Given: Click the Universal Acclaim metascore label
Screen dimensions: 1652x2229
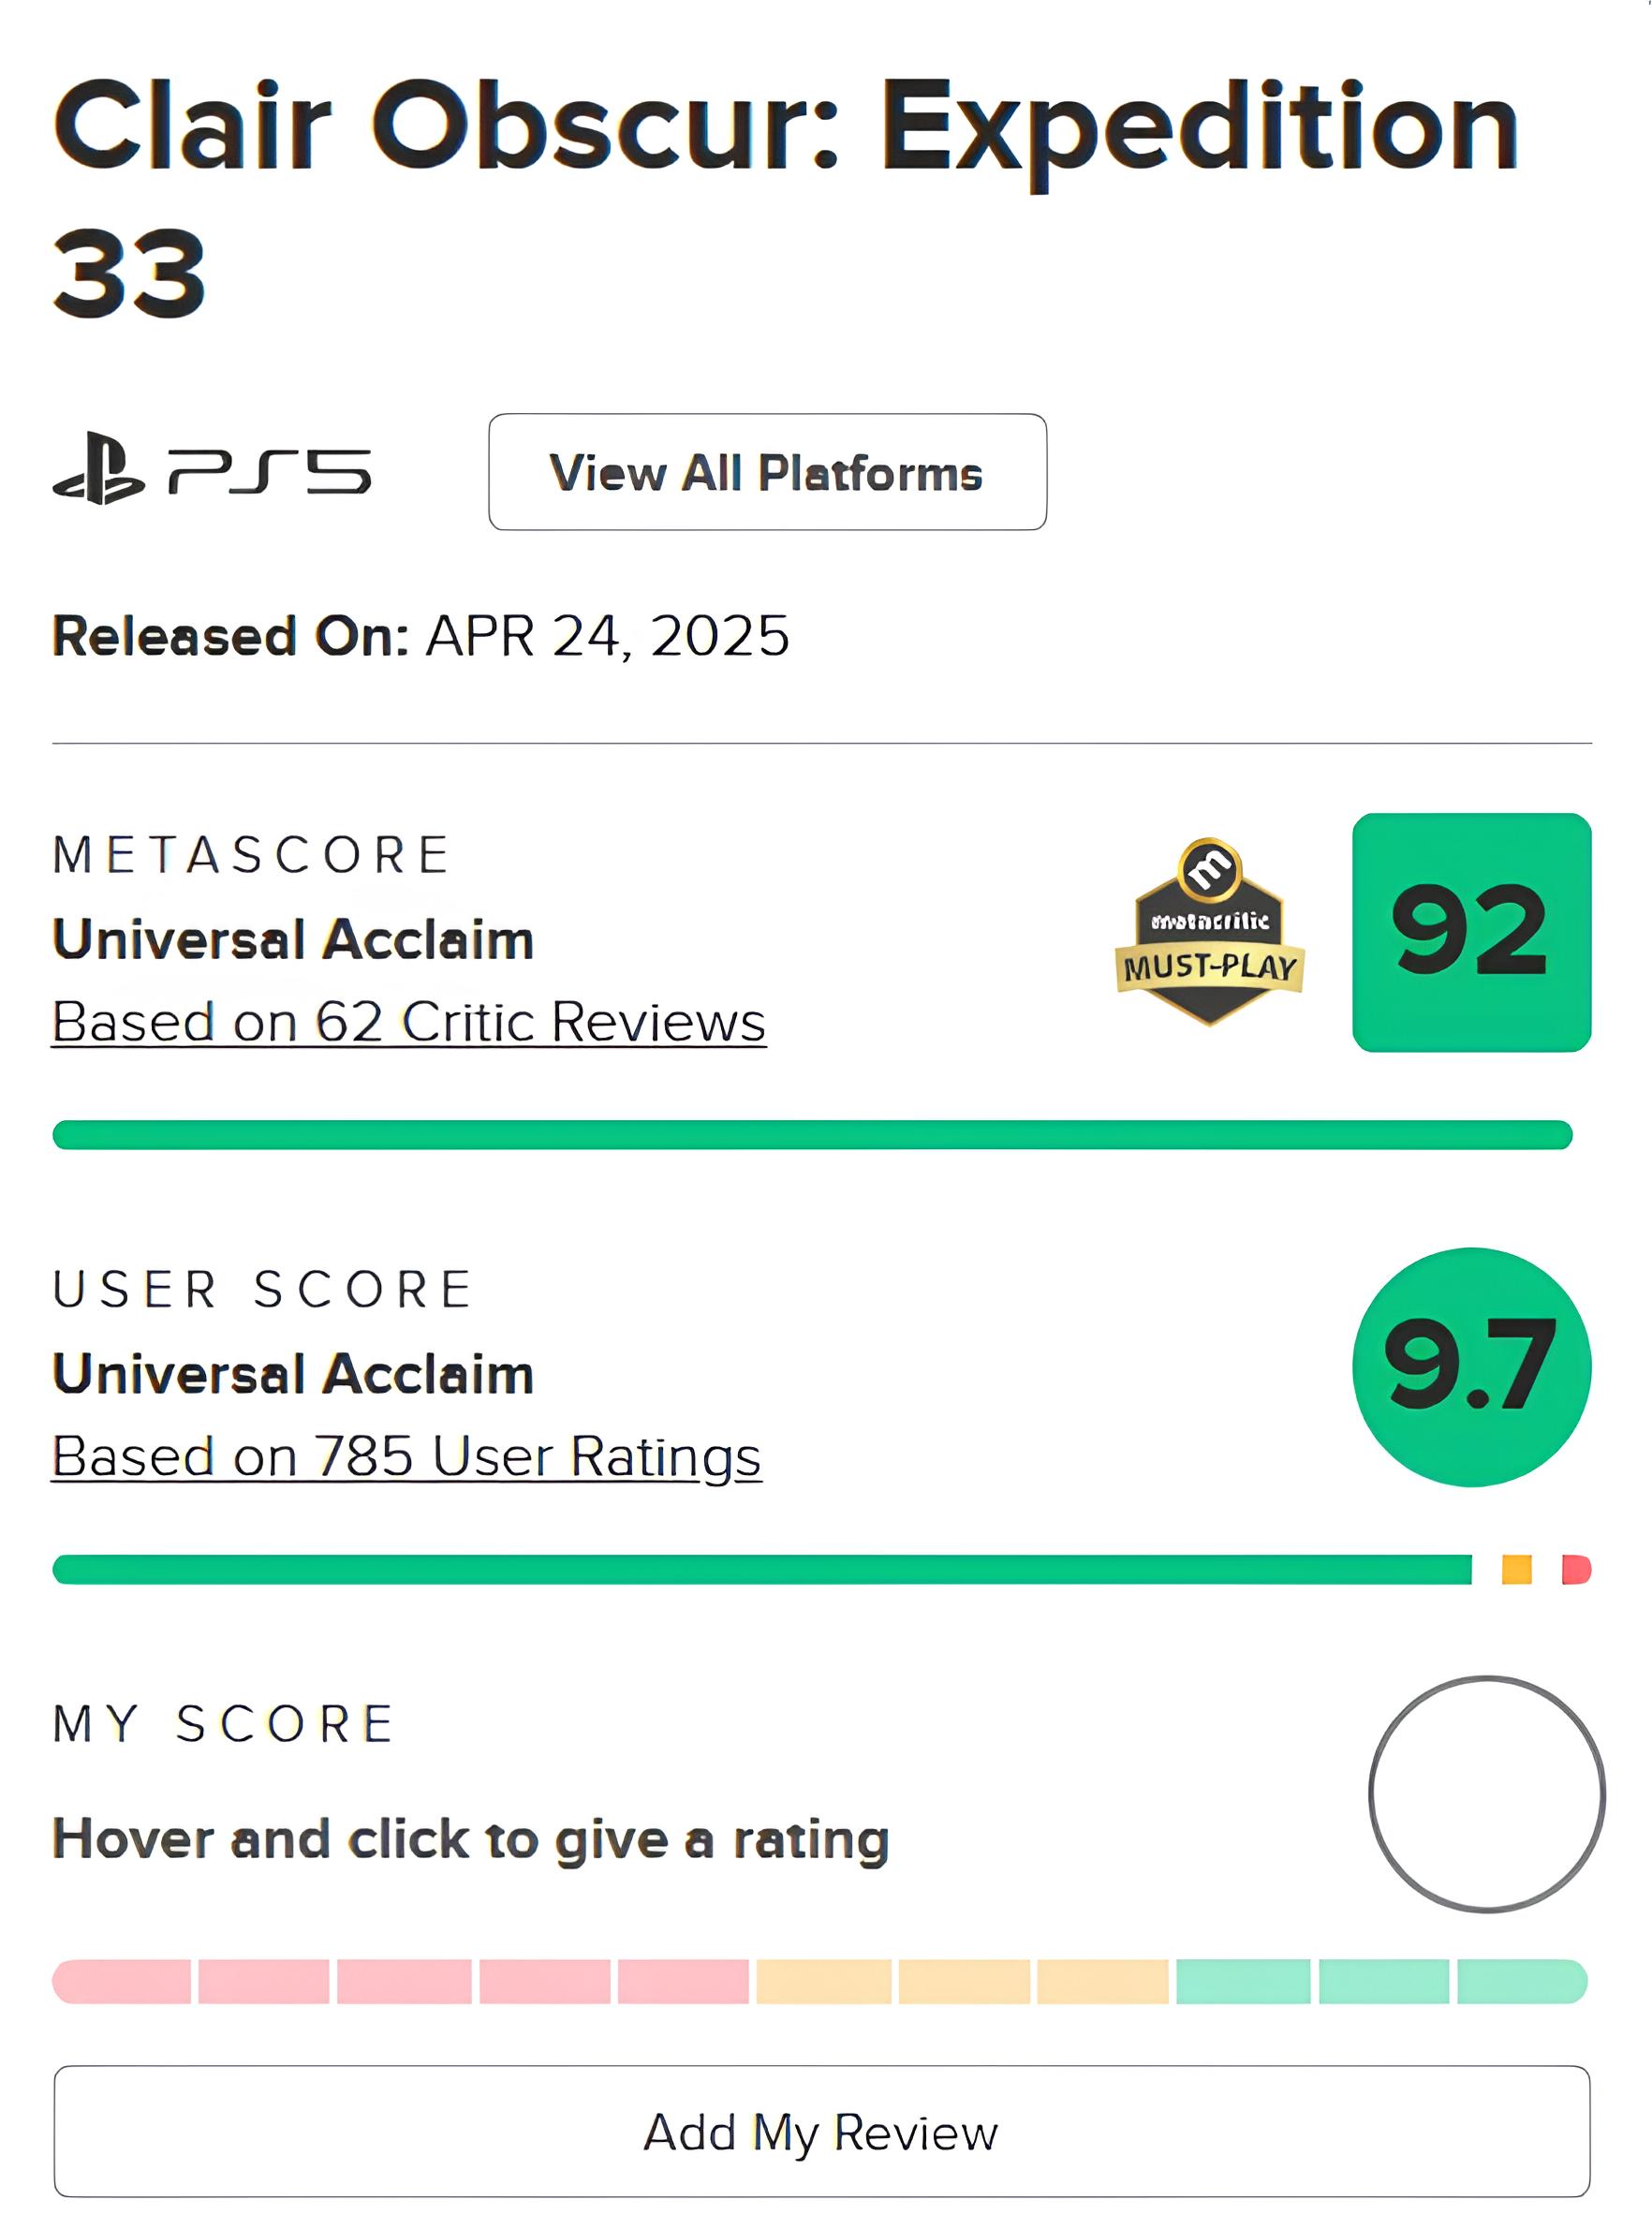Looking at the screenshot, I should click(292, 940).
